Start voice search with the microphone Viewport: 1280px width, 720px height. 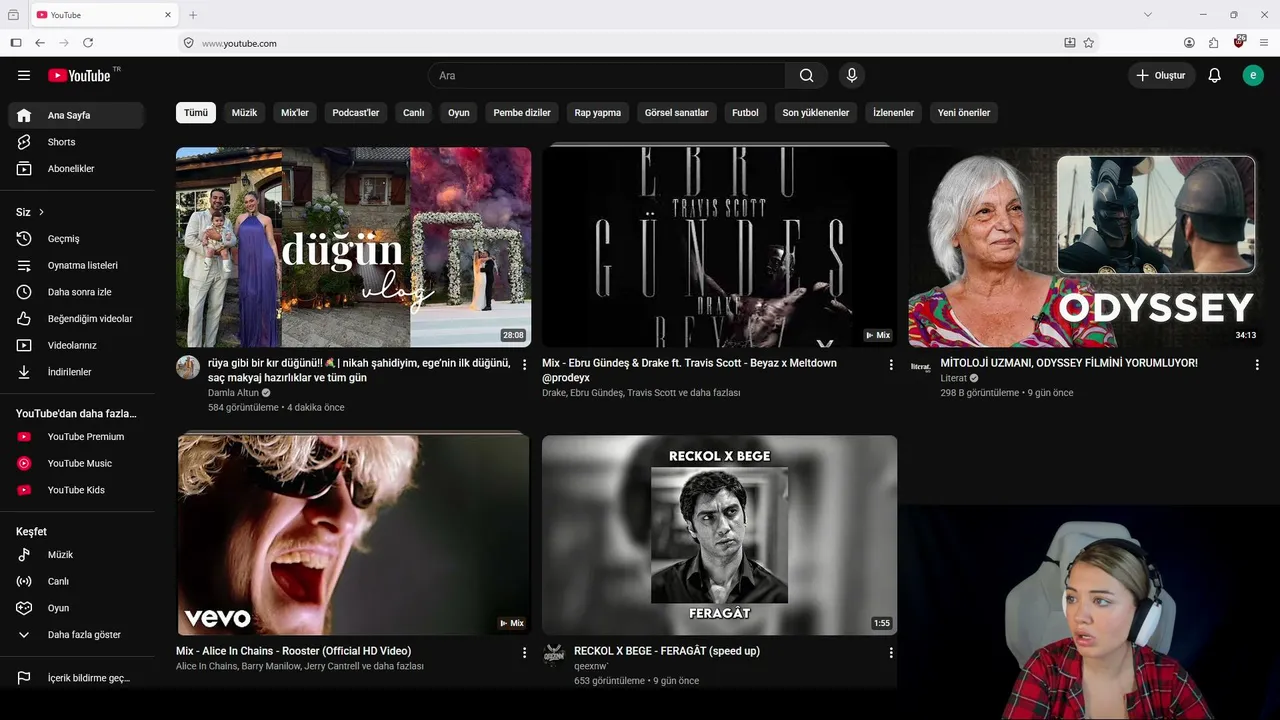pos(852,75)
